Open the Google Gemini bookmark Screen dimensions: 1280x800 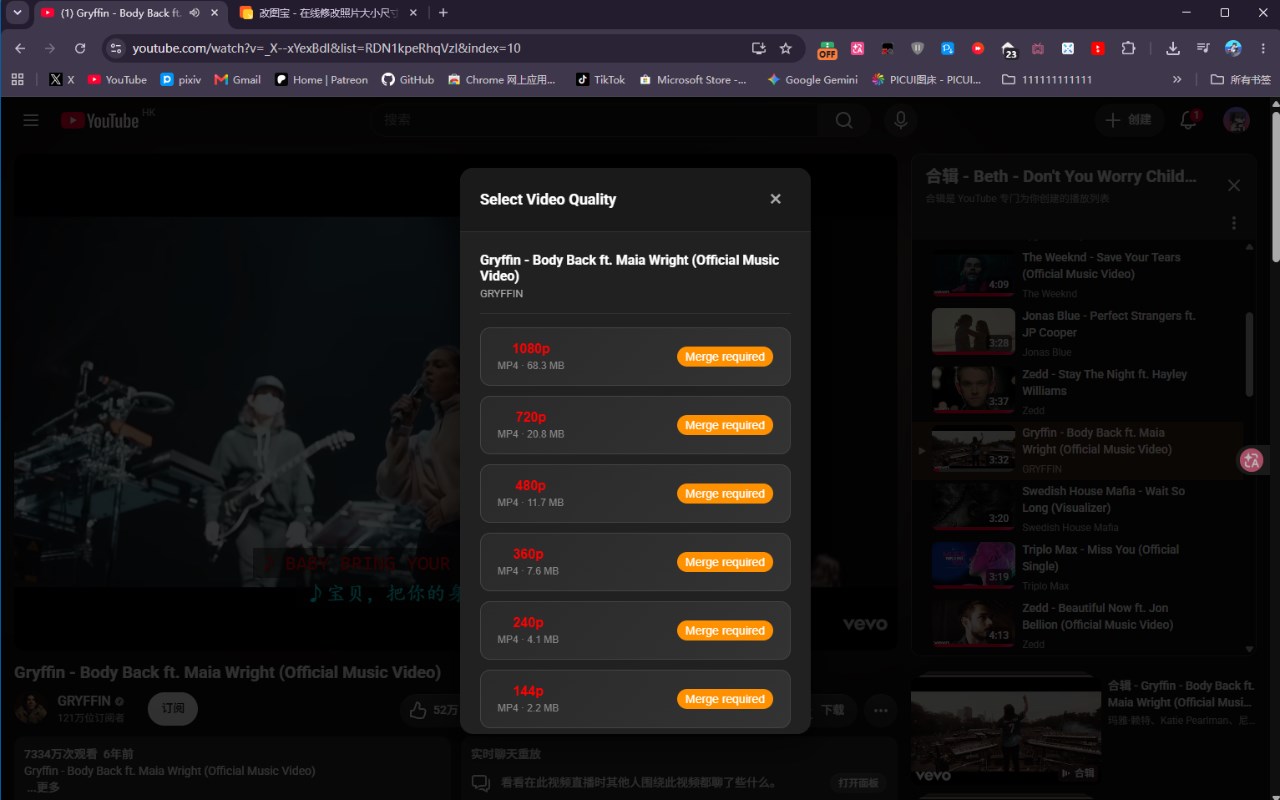[x=811, y=79]
